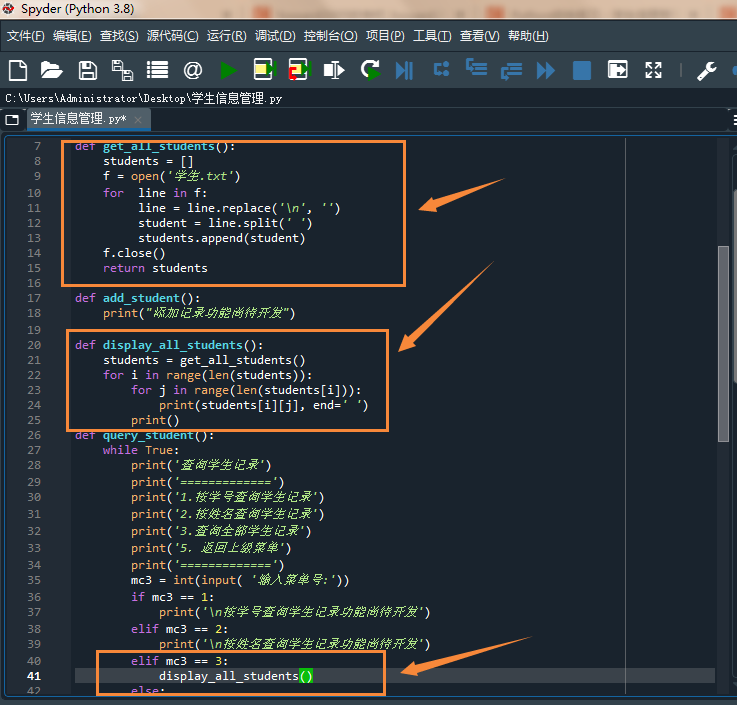Re-run last script icon
The width and height of the screenshot is (737, 705).
370,70
